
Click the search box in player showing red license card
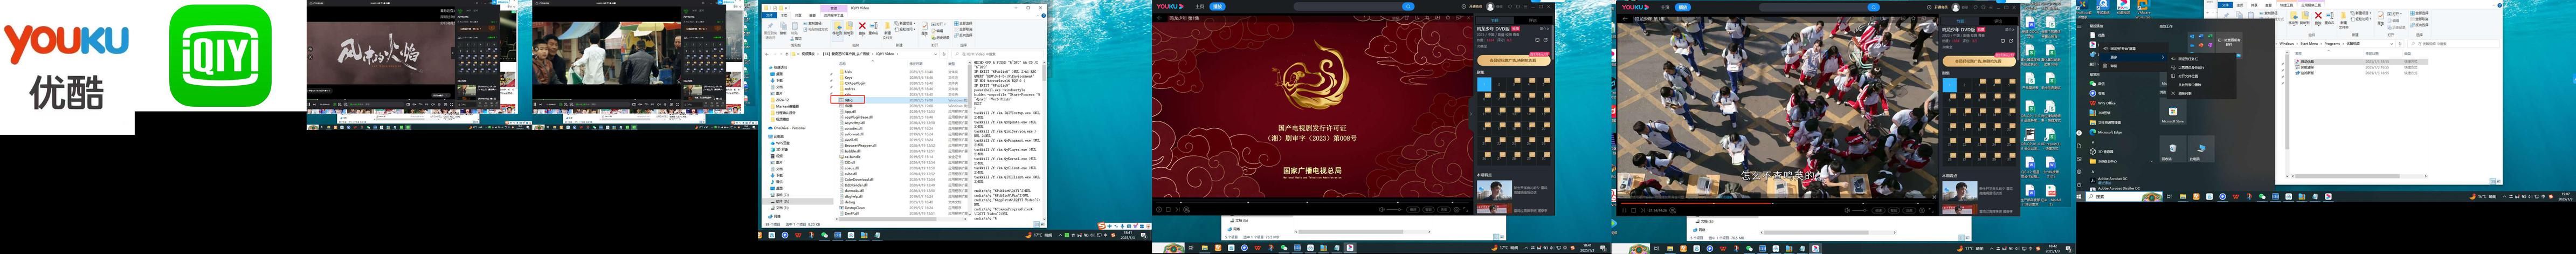pyautogui.click(x=1347, y=6)
